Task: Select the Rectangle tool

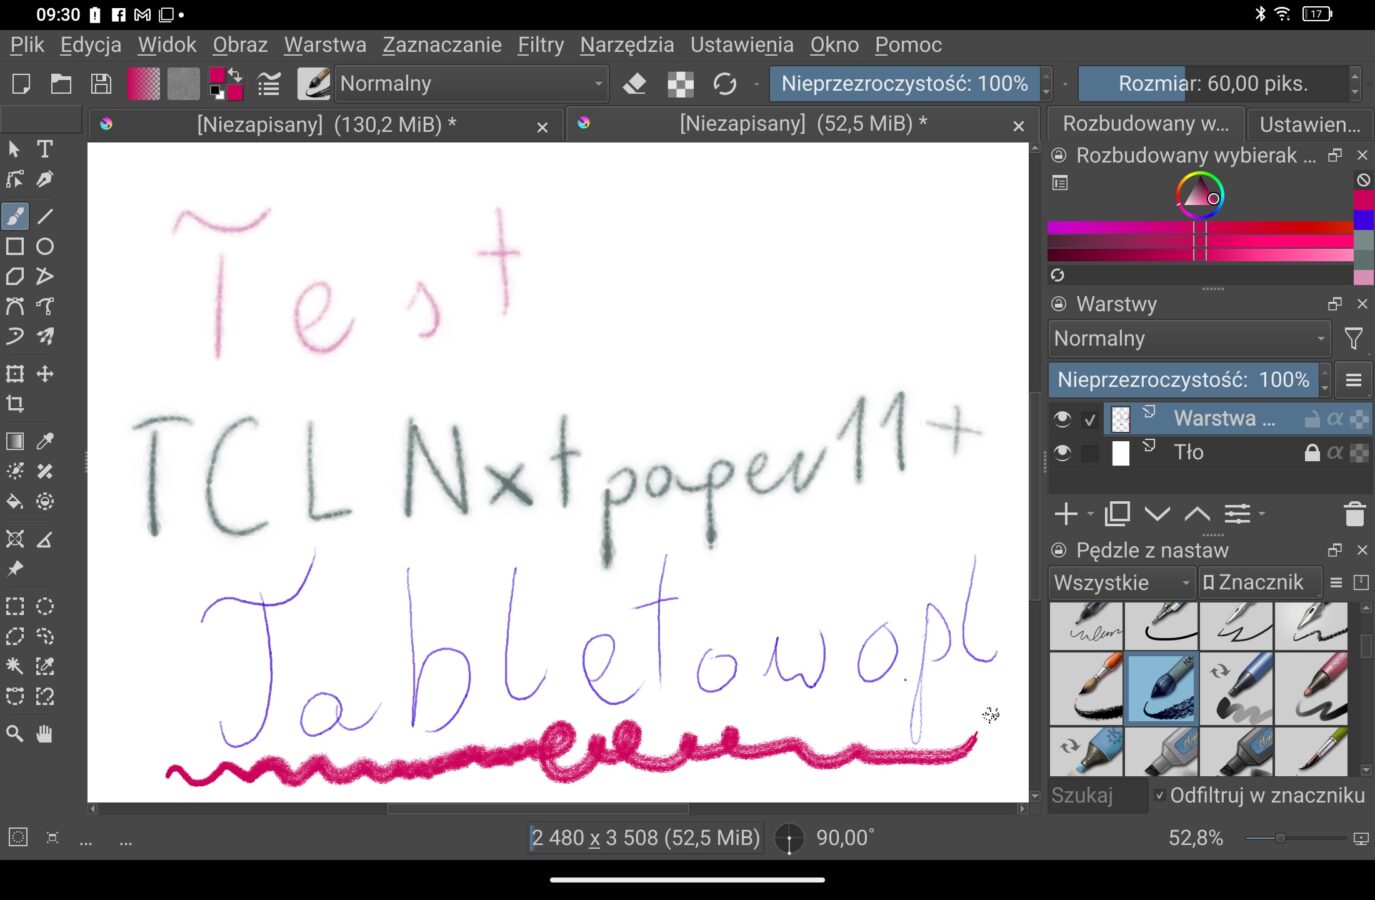Action: (15, 246)
